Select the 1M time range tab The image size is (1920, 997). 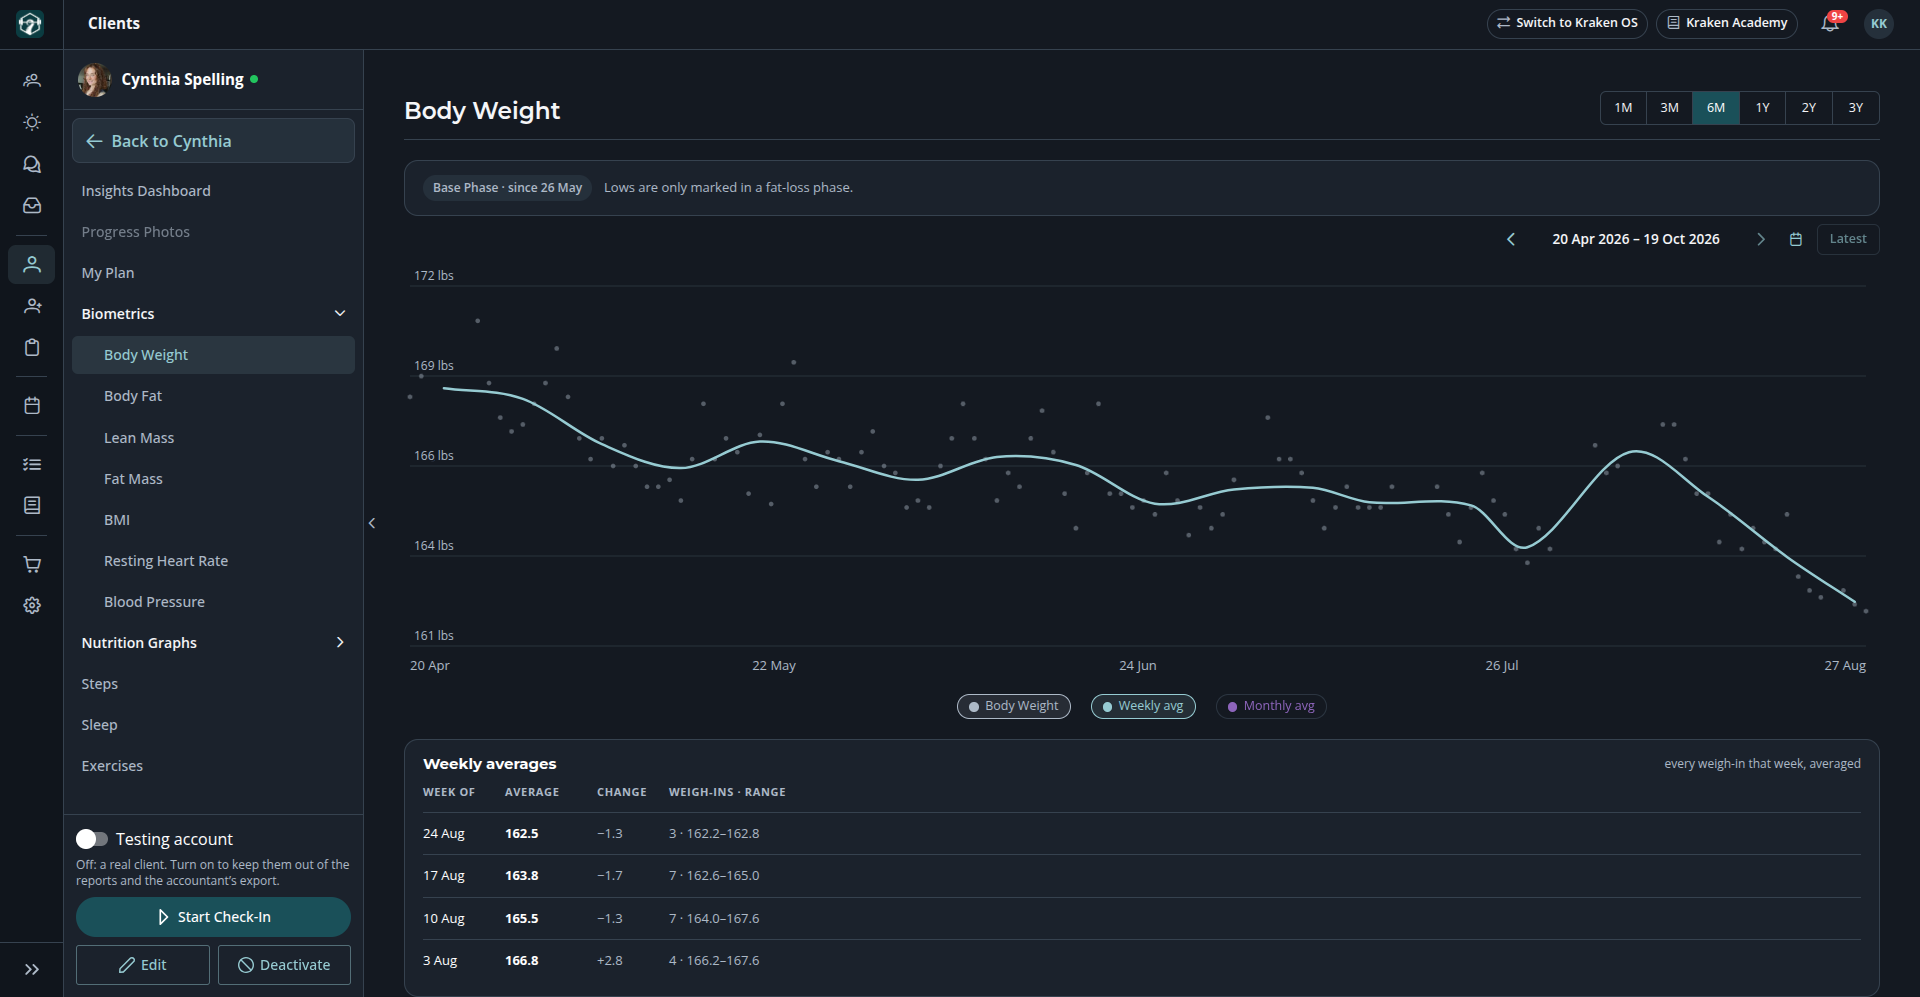pyautogui.click(x=1623, y=108)
